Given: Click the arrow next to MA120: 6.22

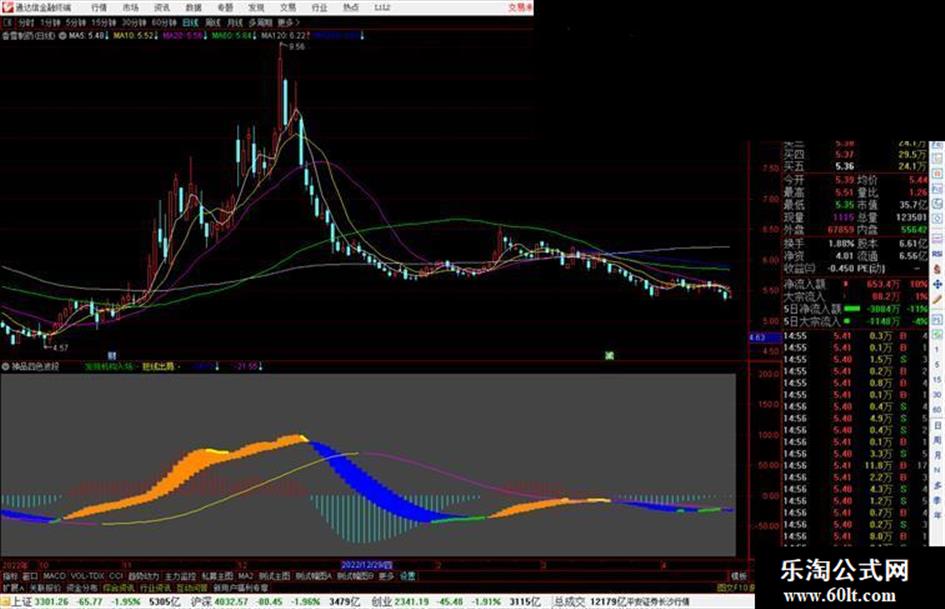Looking at the screenshot, I should tap(308, 36).
